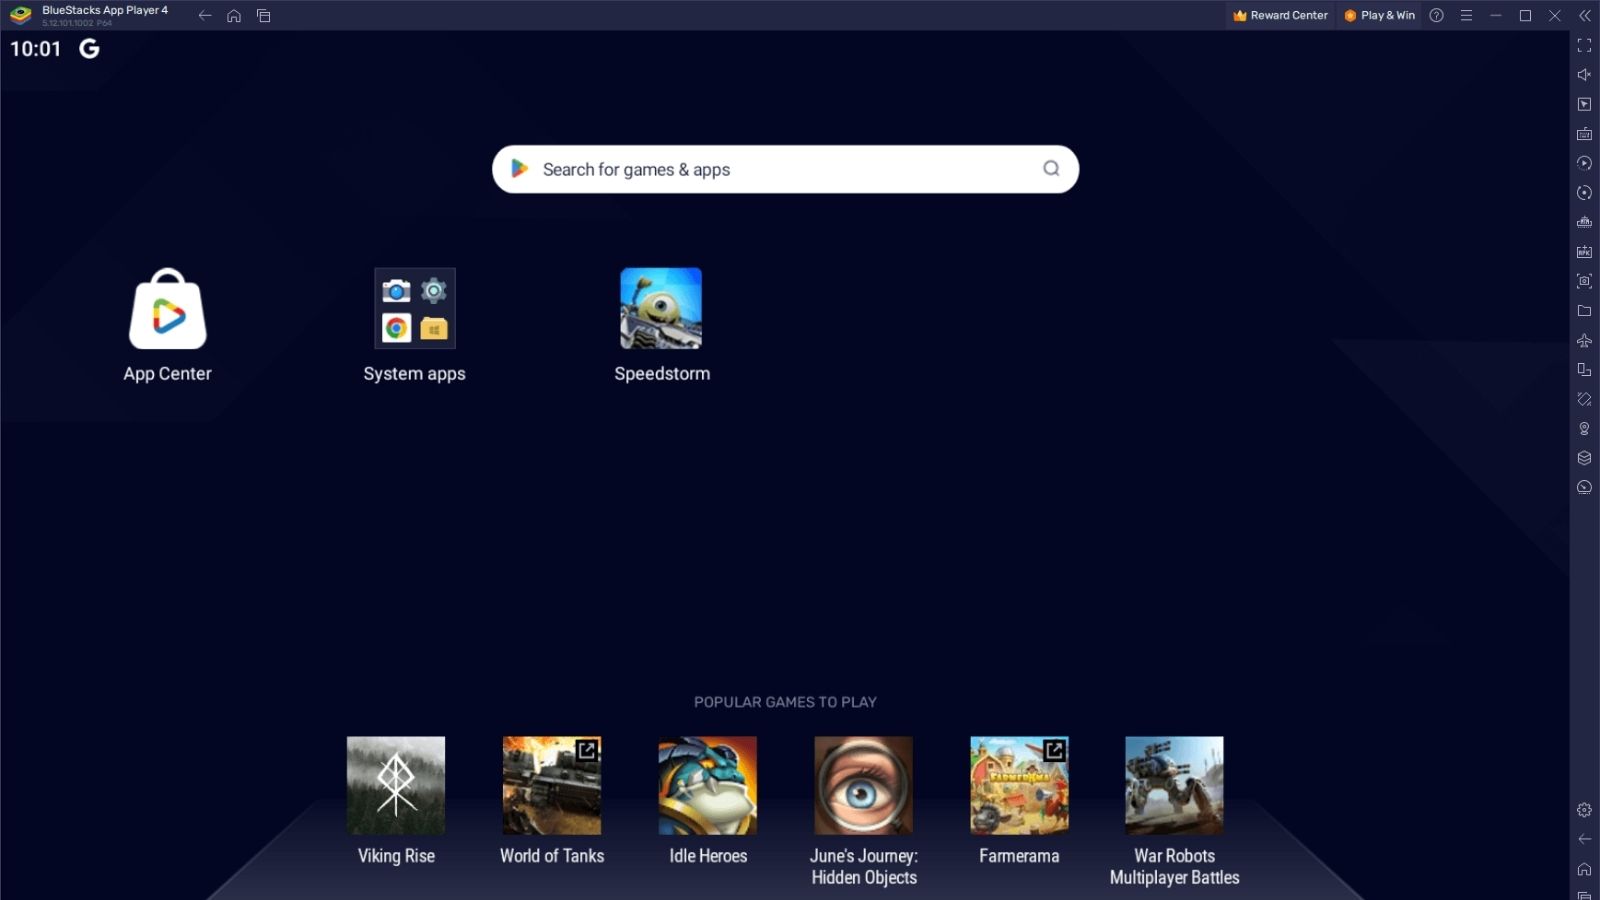The width and height of the screenshot is (1600, 900).
Task: Open the hamburger menu in title bar
Action: [x=1466, y=15]
